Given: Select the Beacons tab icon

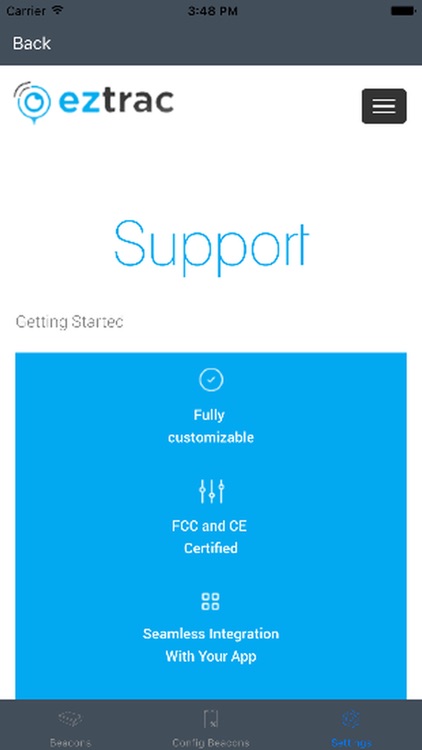Looking at the screenshot, I should 70,718.
